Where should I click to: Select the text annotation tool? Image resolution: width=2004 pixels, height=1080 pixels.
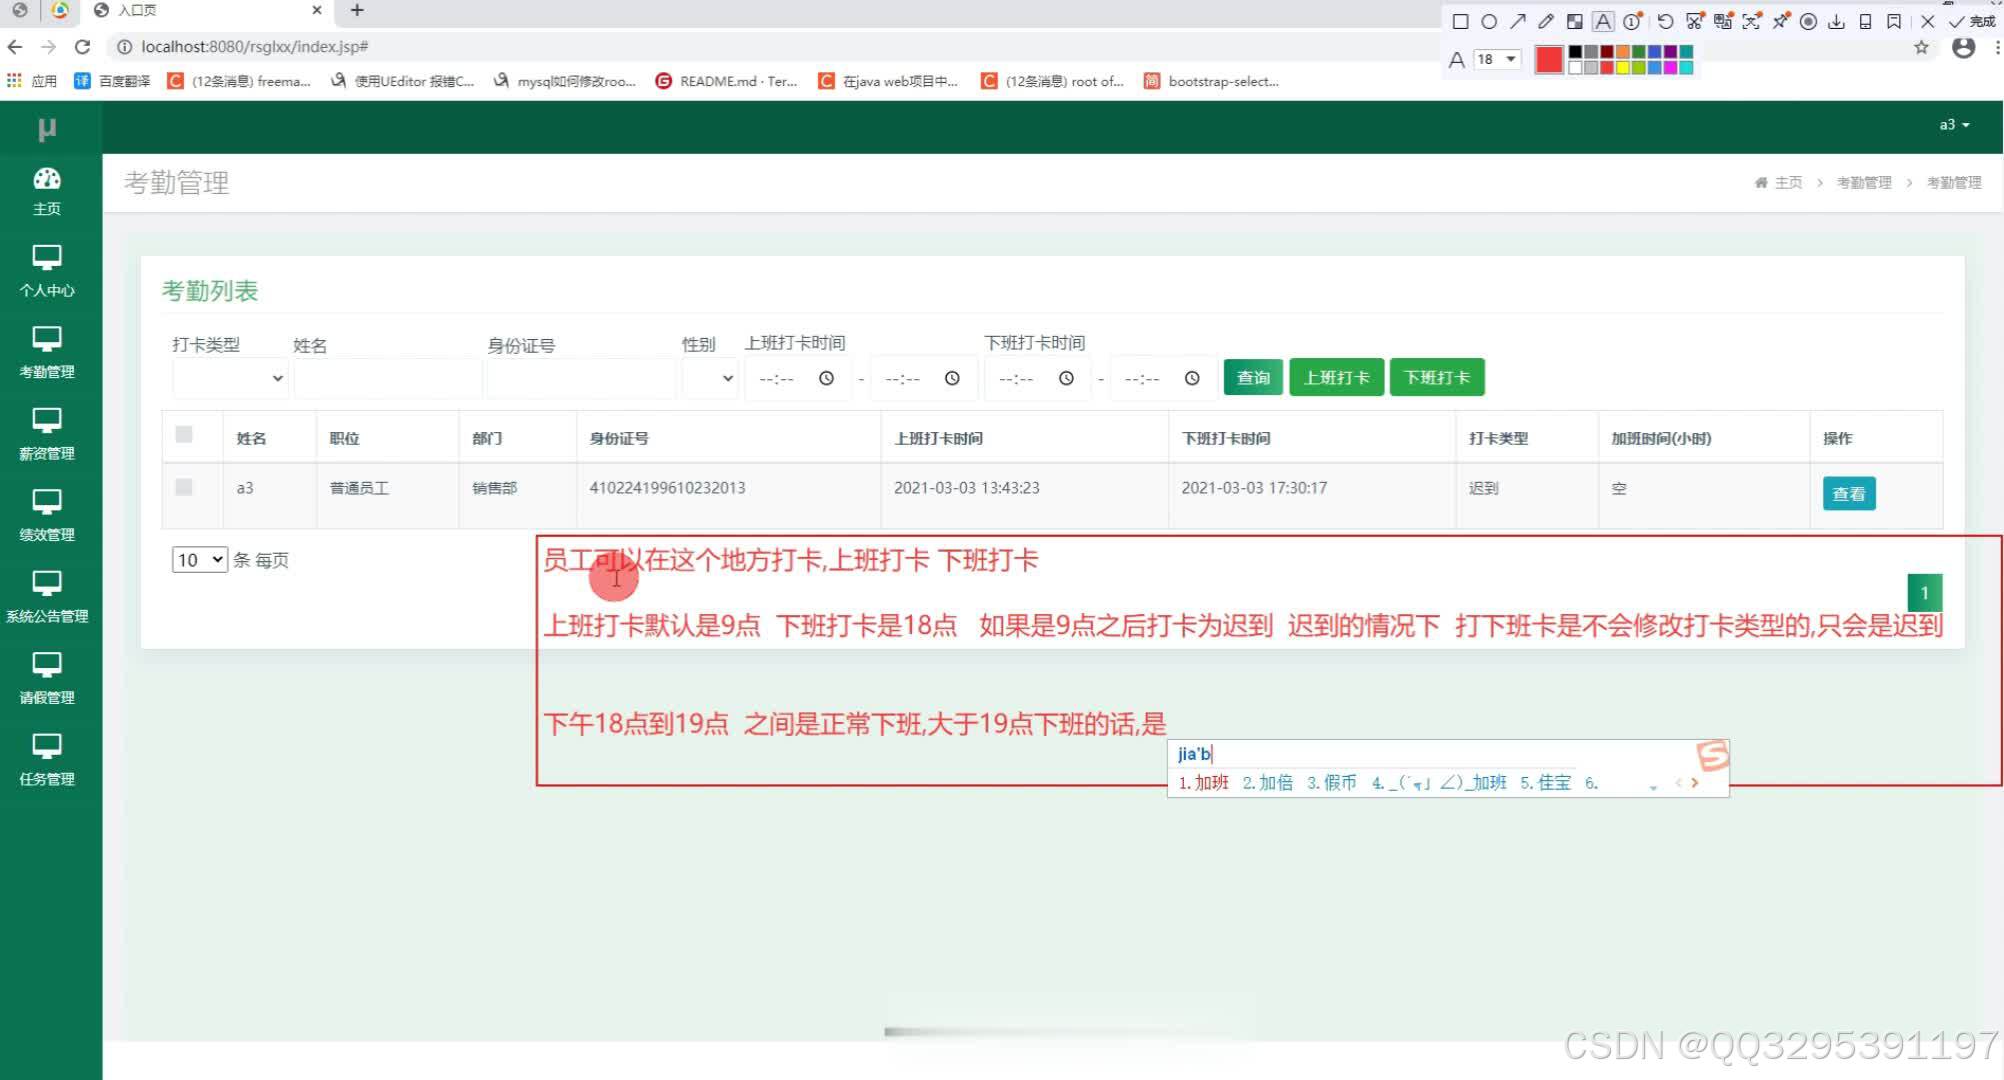pos(1603,21)
